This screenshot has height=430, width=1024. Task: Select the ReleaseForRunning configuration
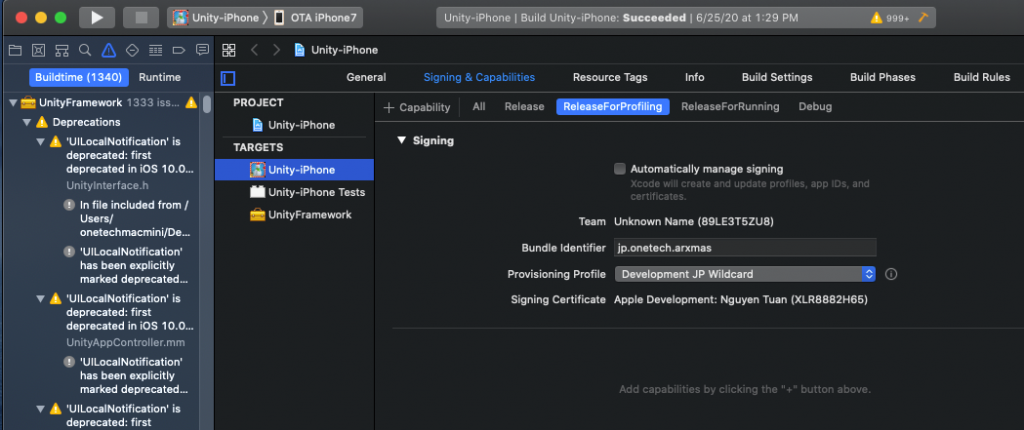pos(730,107)
